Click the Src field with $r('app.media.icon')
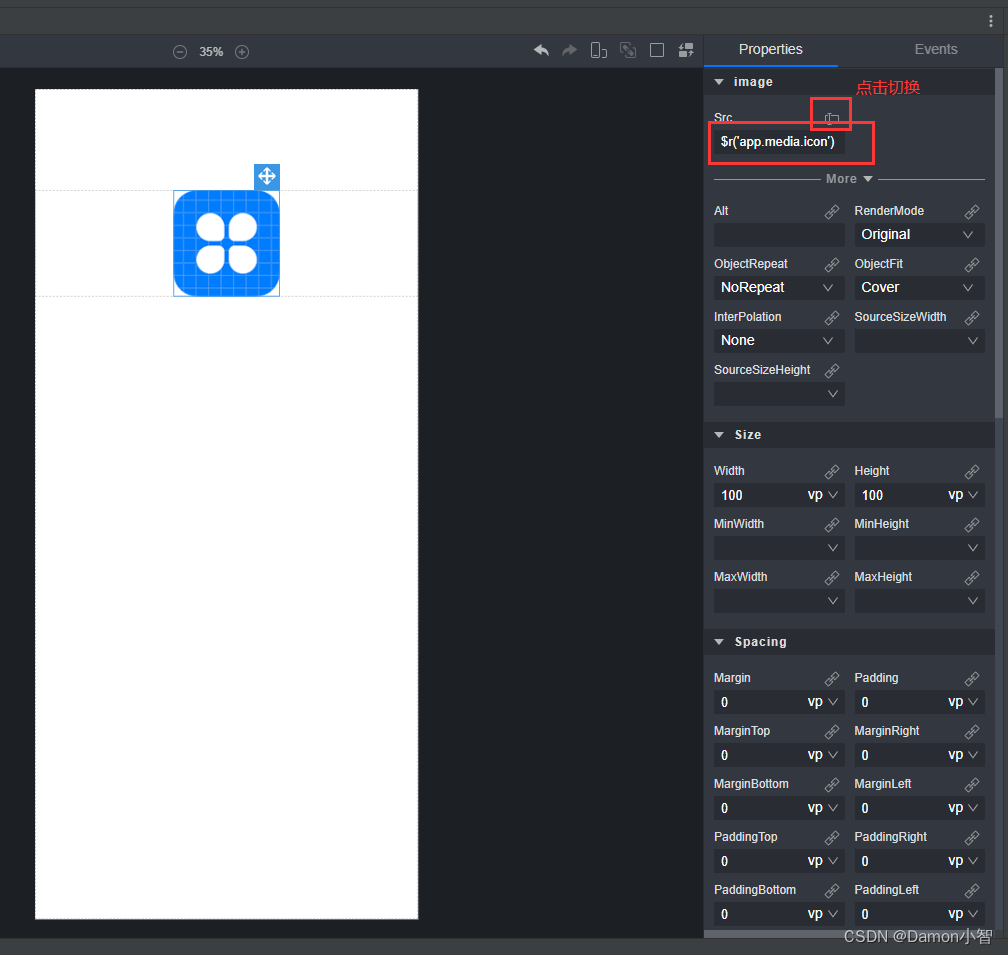This screenshot has width=1008, height=955. (x=778, y=142)
